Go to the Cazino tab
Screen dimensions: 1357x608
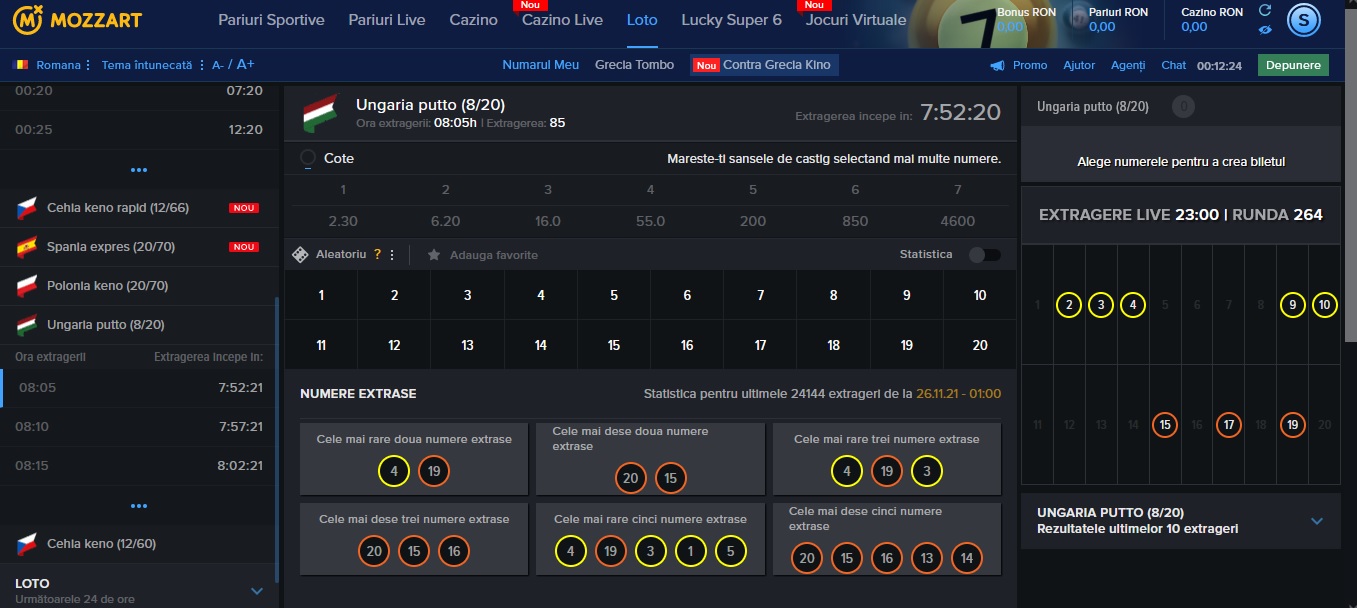[x=474, y=20]
